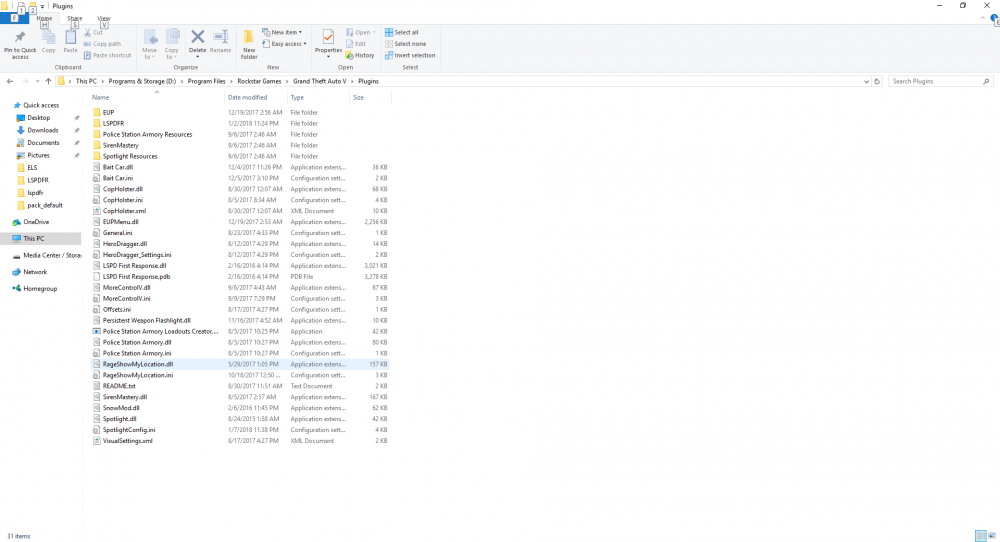
Task: Select Downloads in navigation pane
Action: click(42, 130)
